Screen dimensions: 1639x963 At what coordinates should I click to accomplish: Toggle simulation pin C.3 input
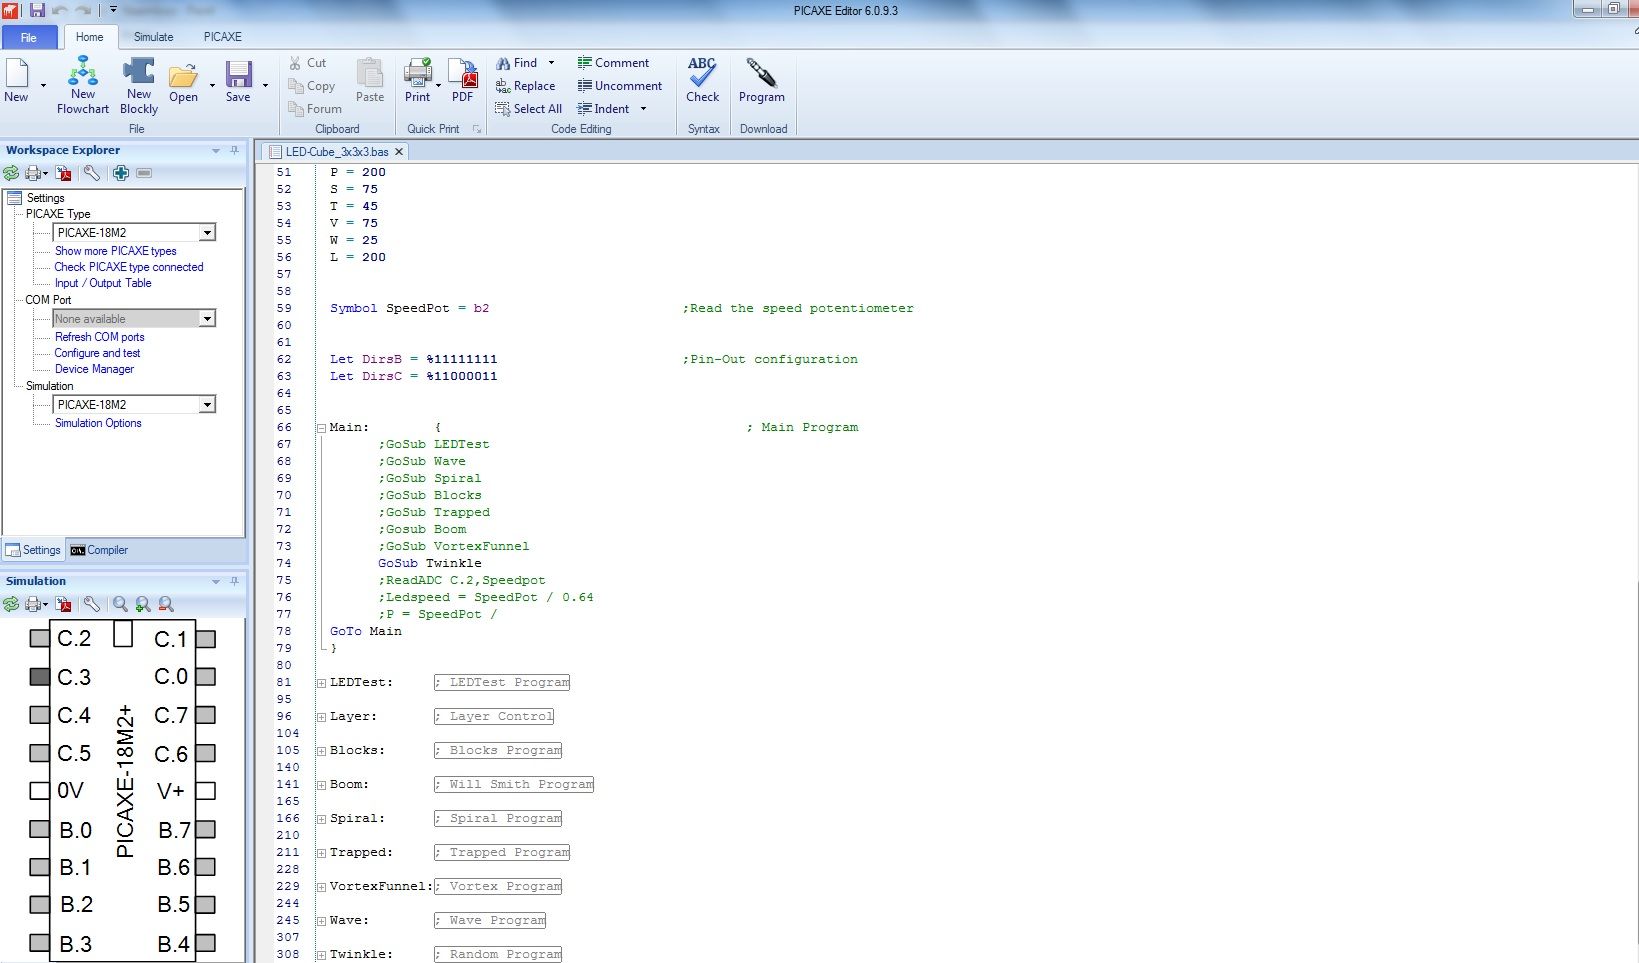39,677
